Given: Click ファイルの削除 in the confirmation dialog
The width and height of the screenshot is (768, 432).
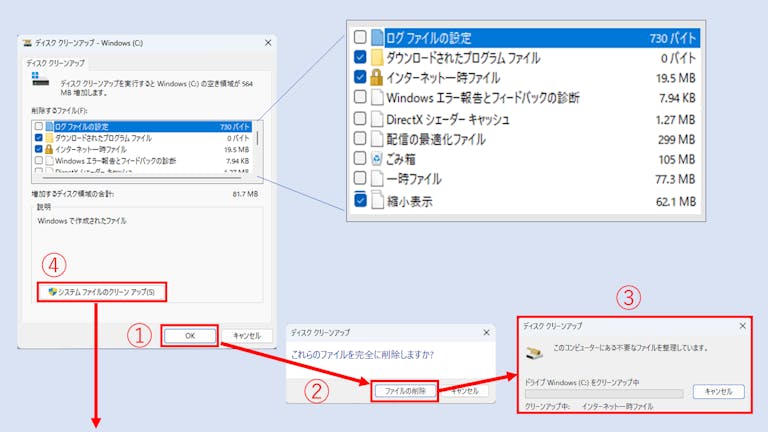Looking at the screenshot, I should coord(405,391).
